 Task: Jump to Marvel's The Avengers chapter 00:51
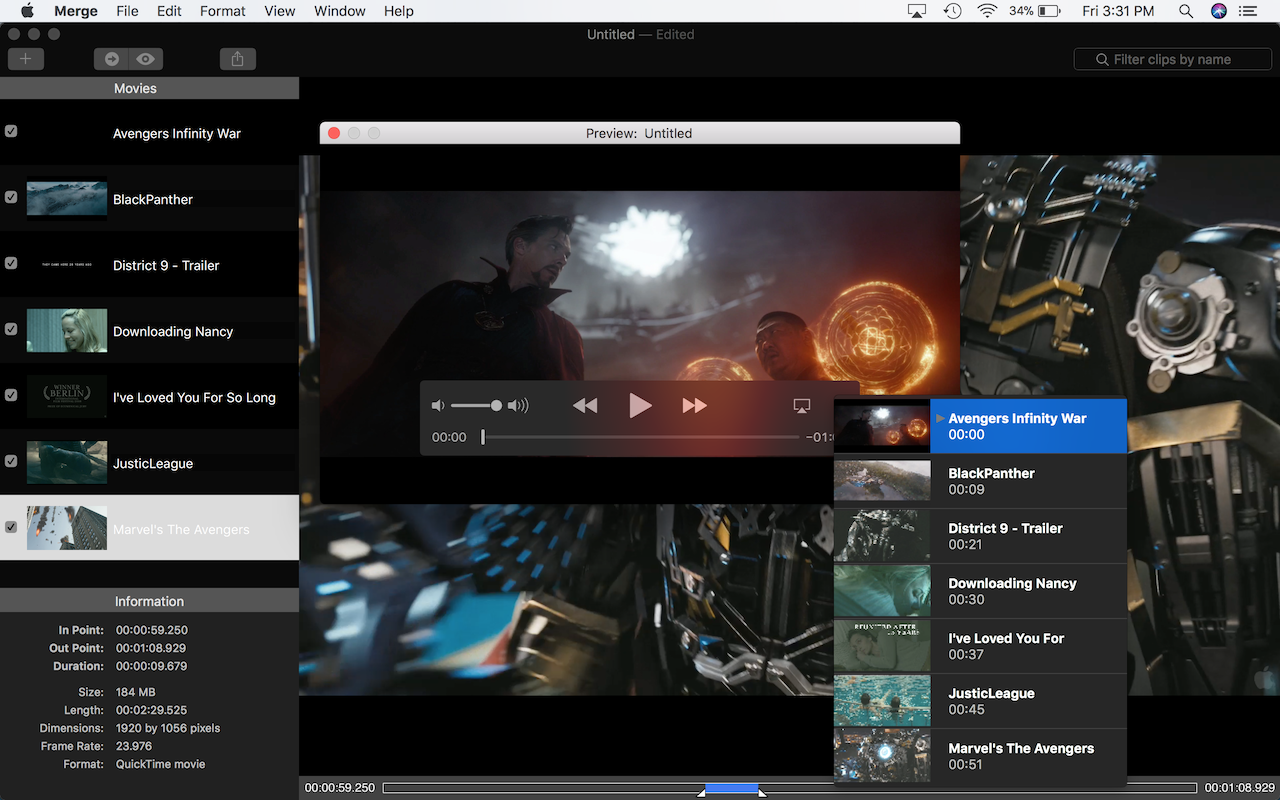980,756
